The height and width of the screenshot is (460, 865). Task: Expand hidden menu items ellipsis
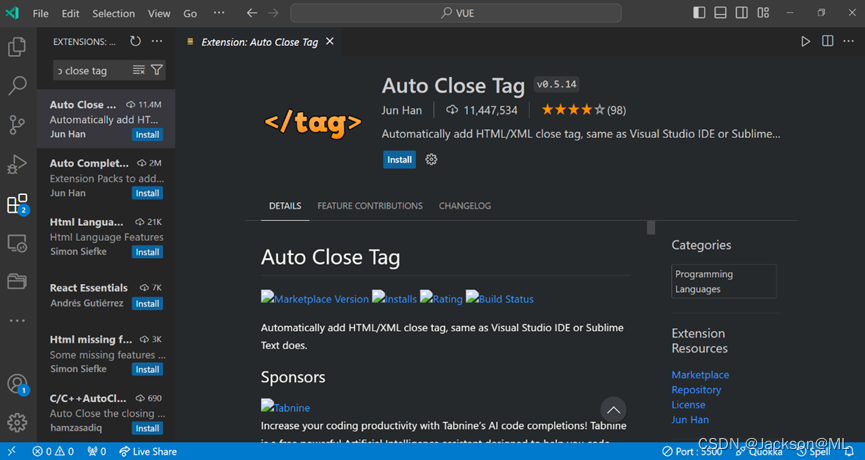click(x=219, y=13)
